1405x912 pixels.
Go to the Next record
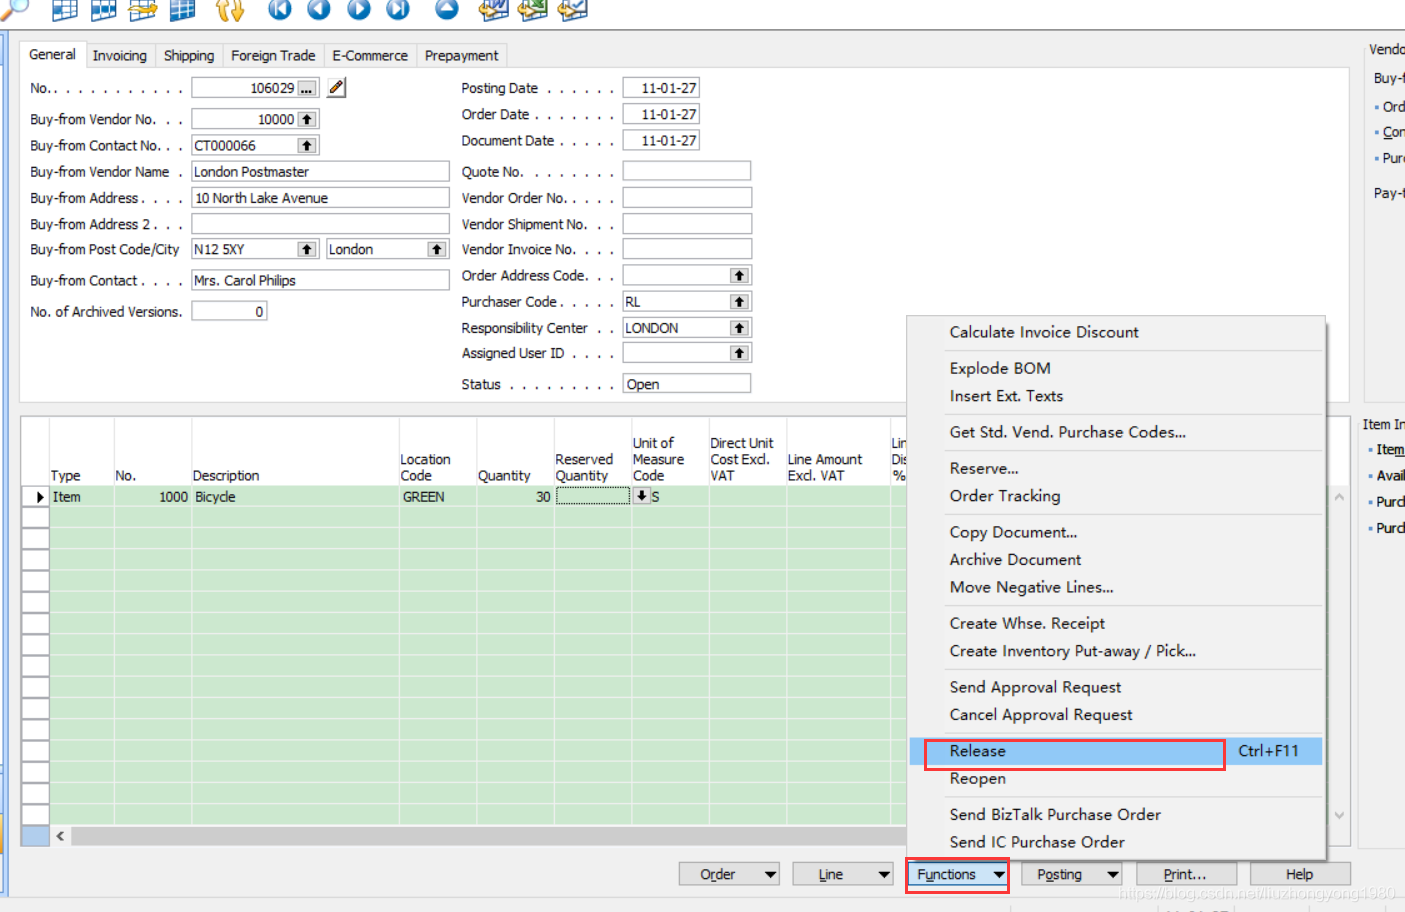[358, 9]
